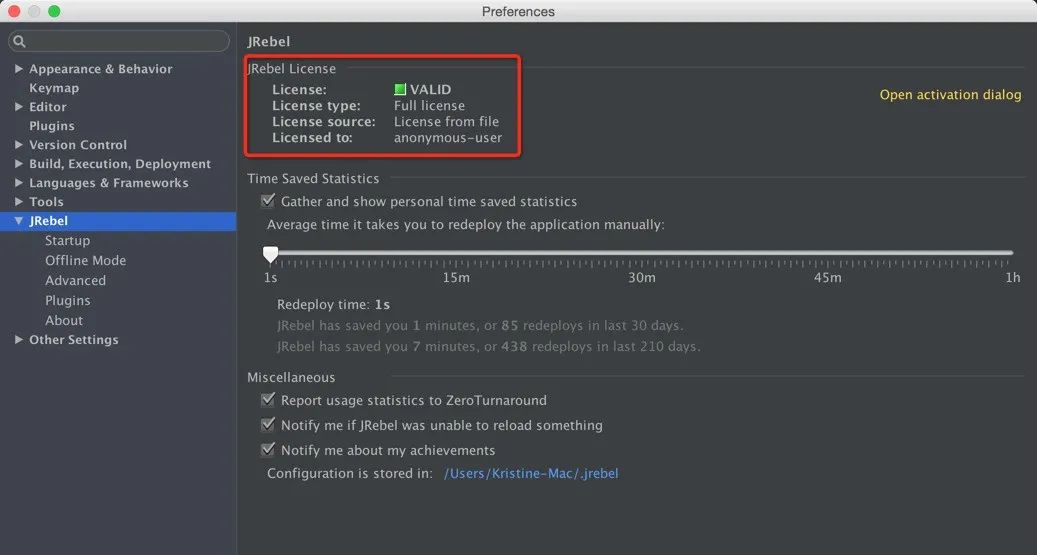Viewport: 1037px width, 555px height.
Task: Select the JRebel settings item
Action: [x=118, y=221]
